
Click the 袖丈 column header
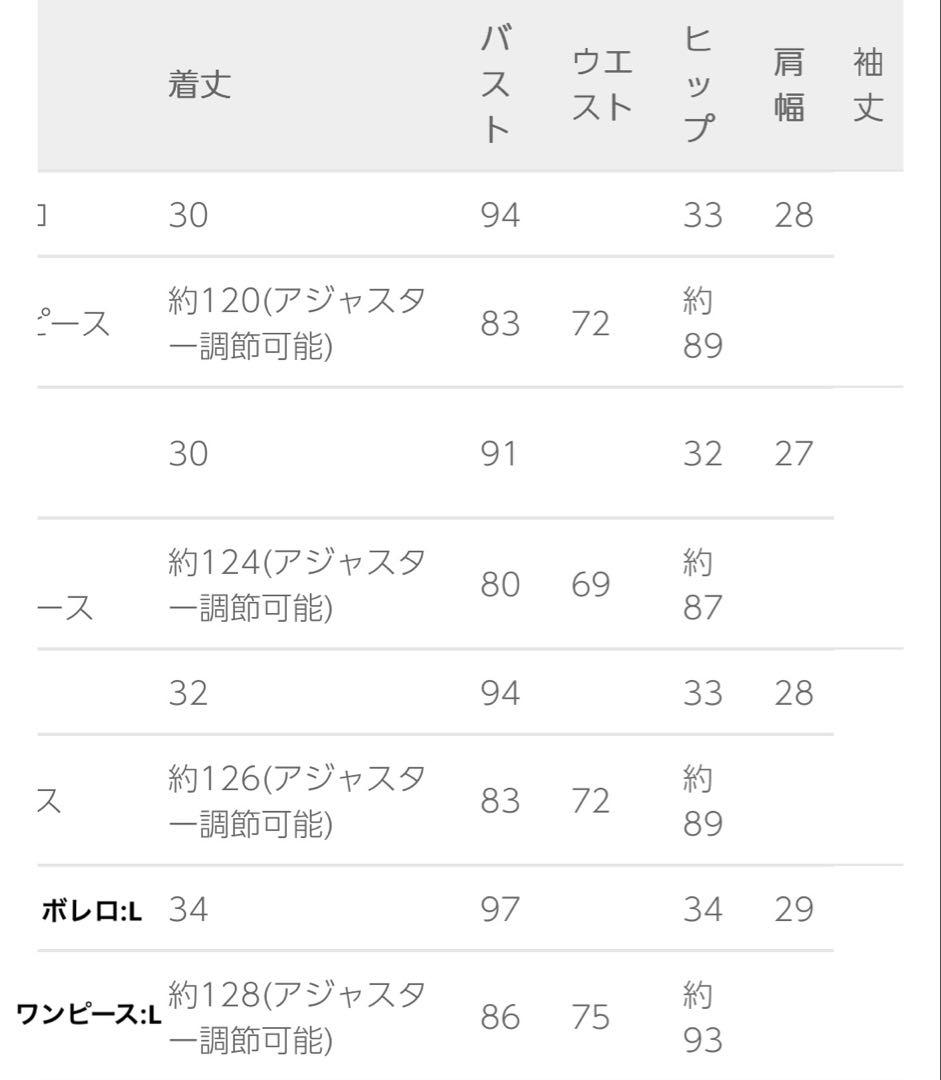[x=868, y=85]
